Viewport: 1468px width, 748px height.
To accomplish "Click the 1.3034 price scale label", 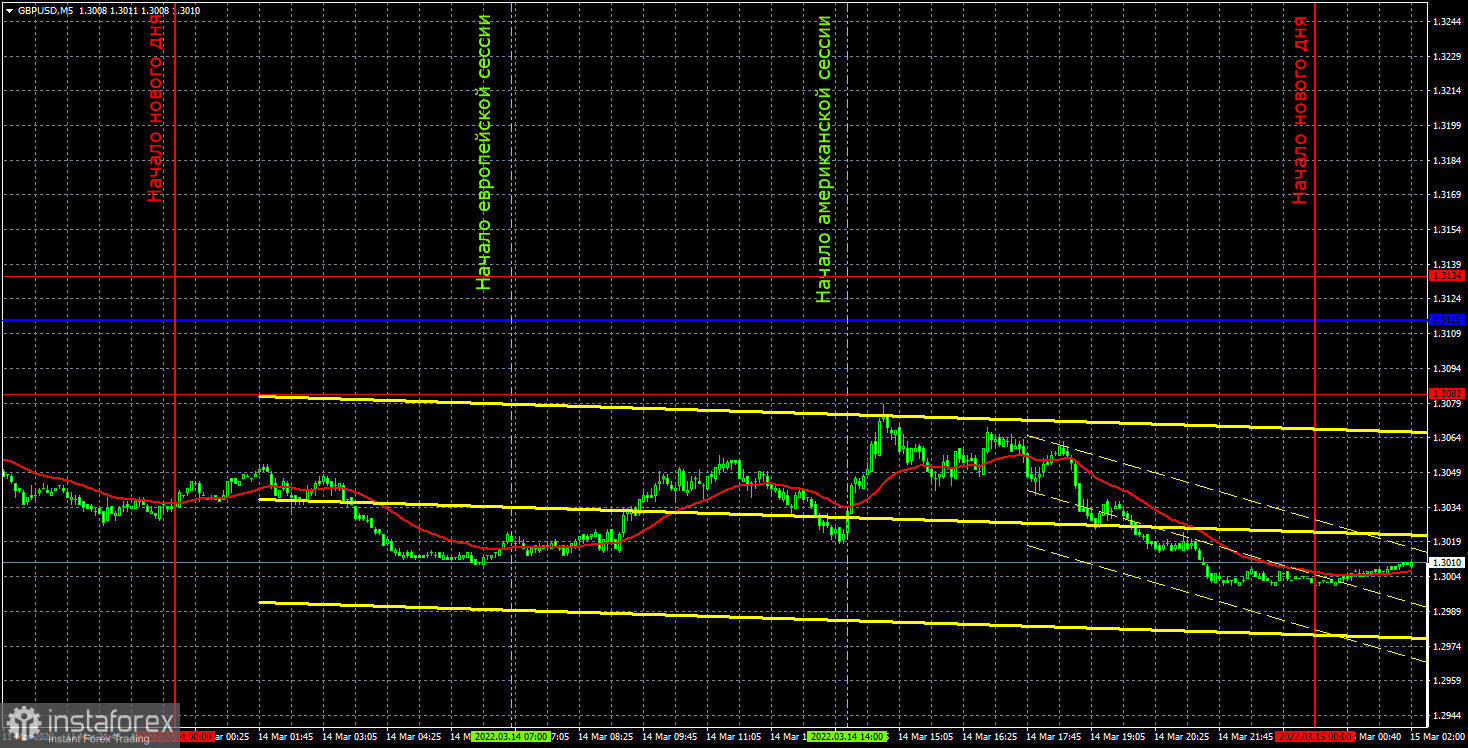I will pyautogui.click(x=1446, y=508).
